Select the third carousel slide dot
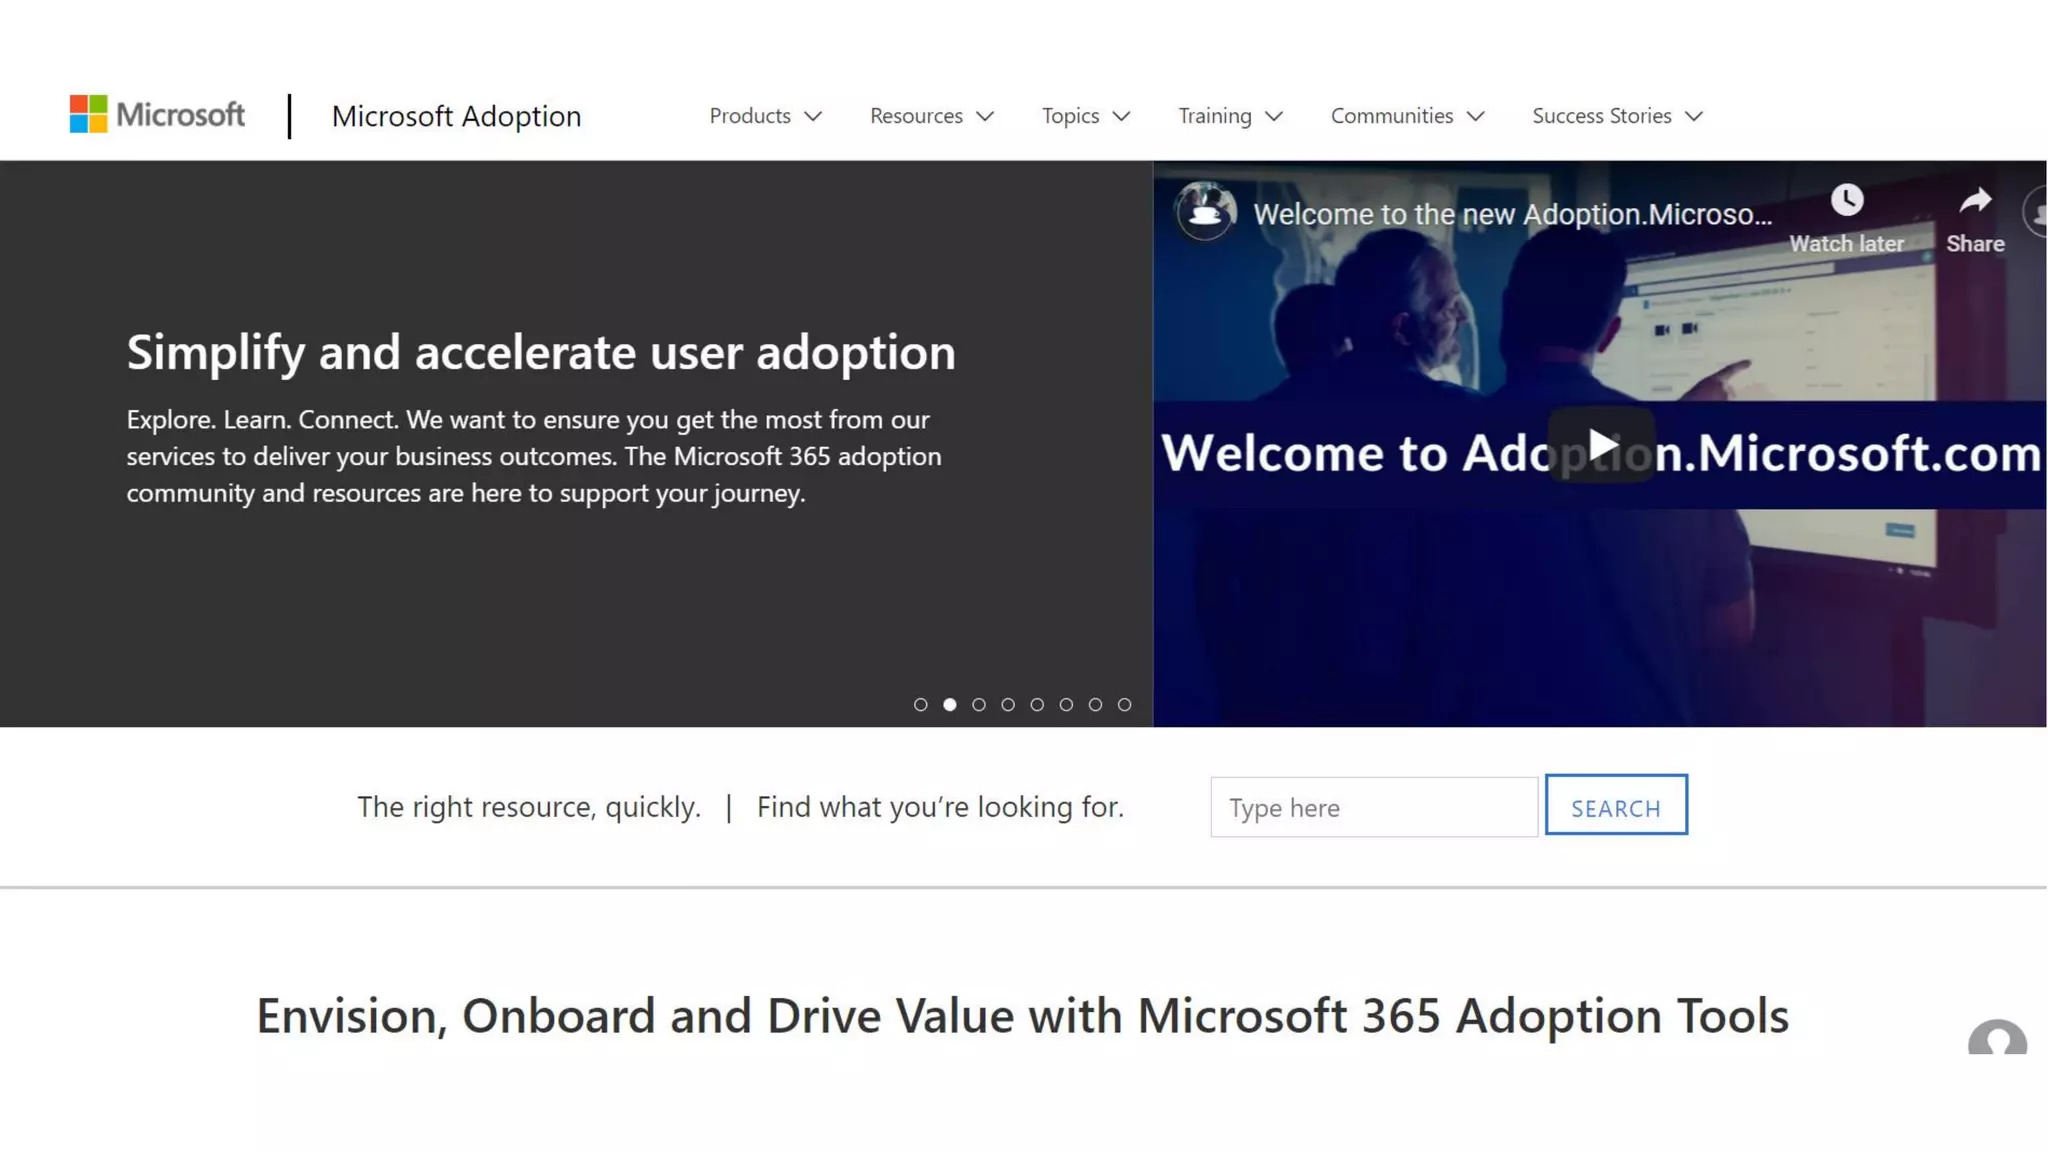This screenshot has width=2048, height=1152. coord(978,705)
